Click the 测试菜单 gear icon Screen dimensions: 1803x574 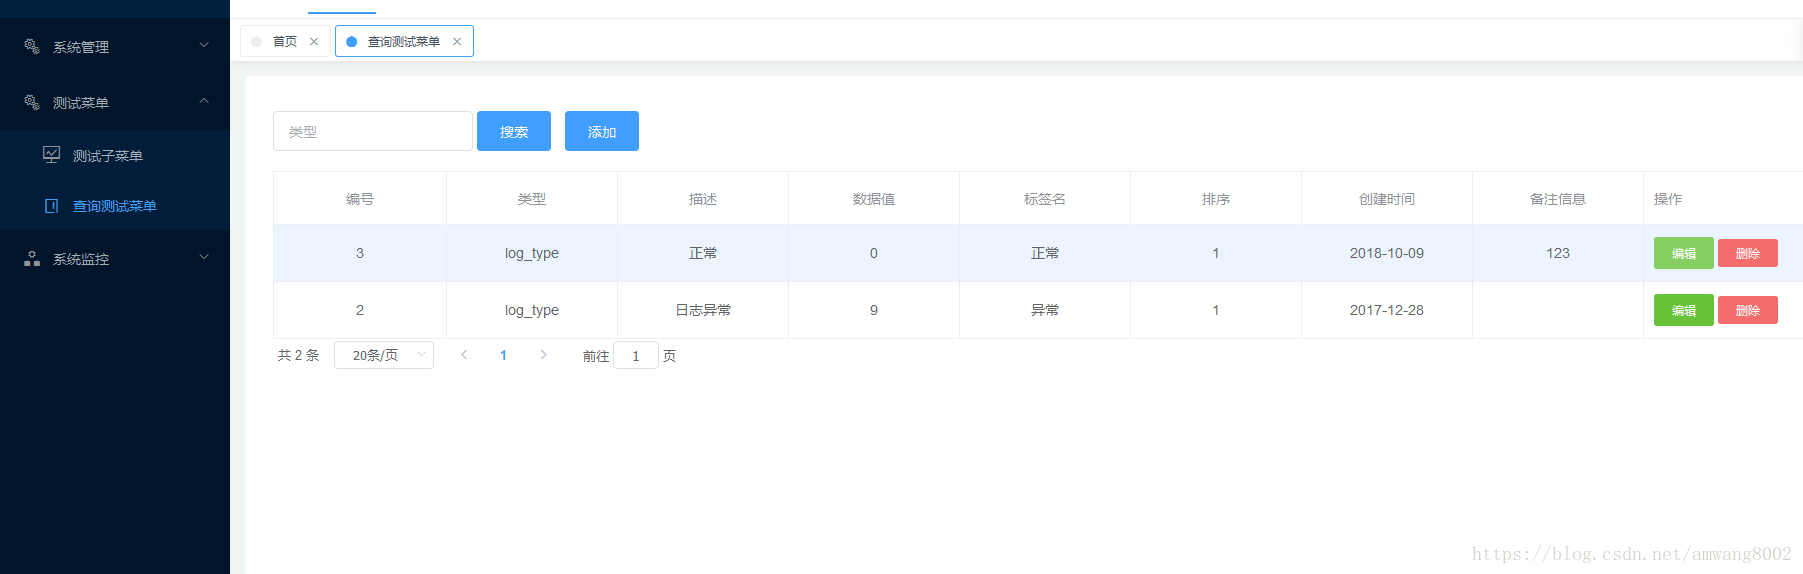tap(32, 102)
